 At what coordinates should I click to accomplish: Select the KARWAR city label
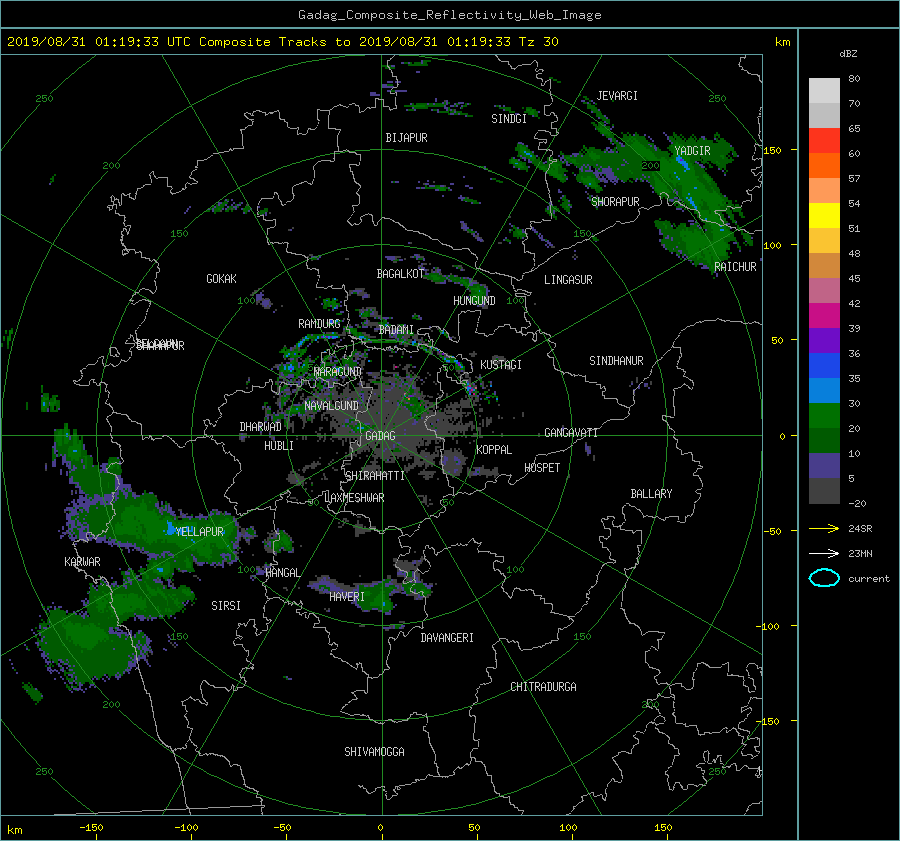82,561
